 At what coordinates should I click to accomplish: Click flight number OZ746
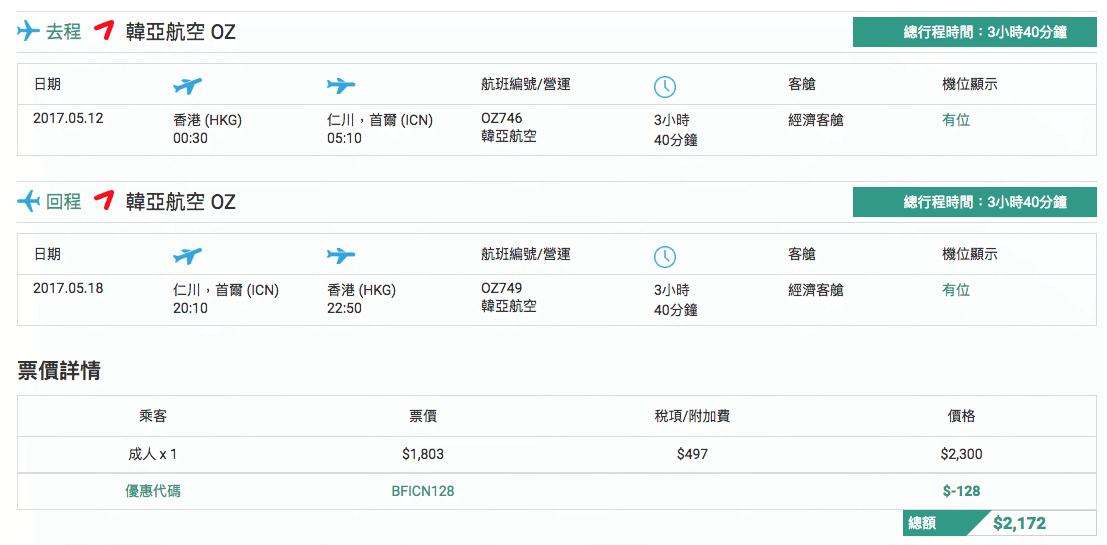coord(501,119)
